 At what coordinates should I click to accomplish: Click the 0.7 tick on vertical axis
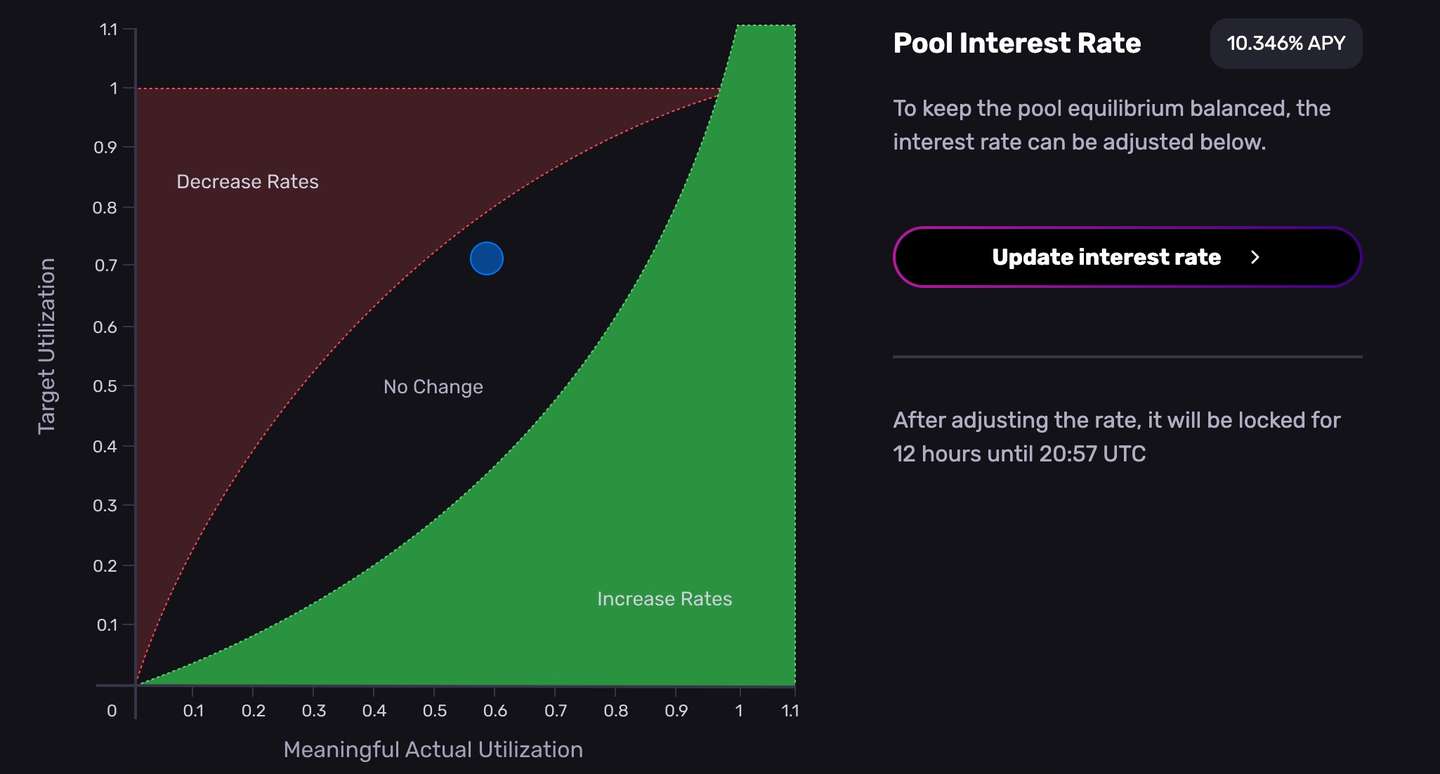pos(106,266)
